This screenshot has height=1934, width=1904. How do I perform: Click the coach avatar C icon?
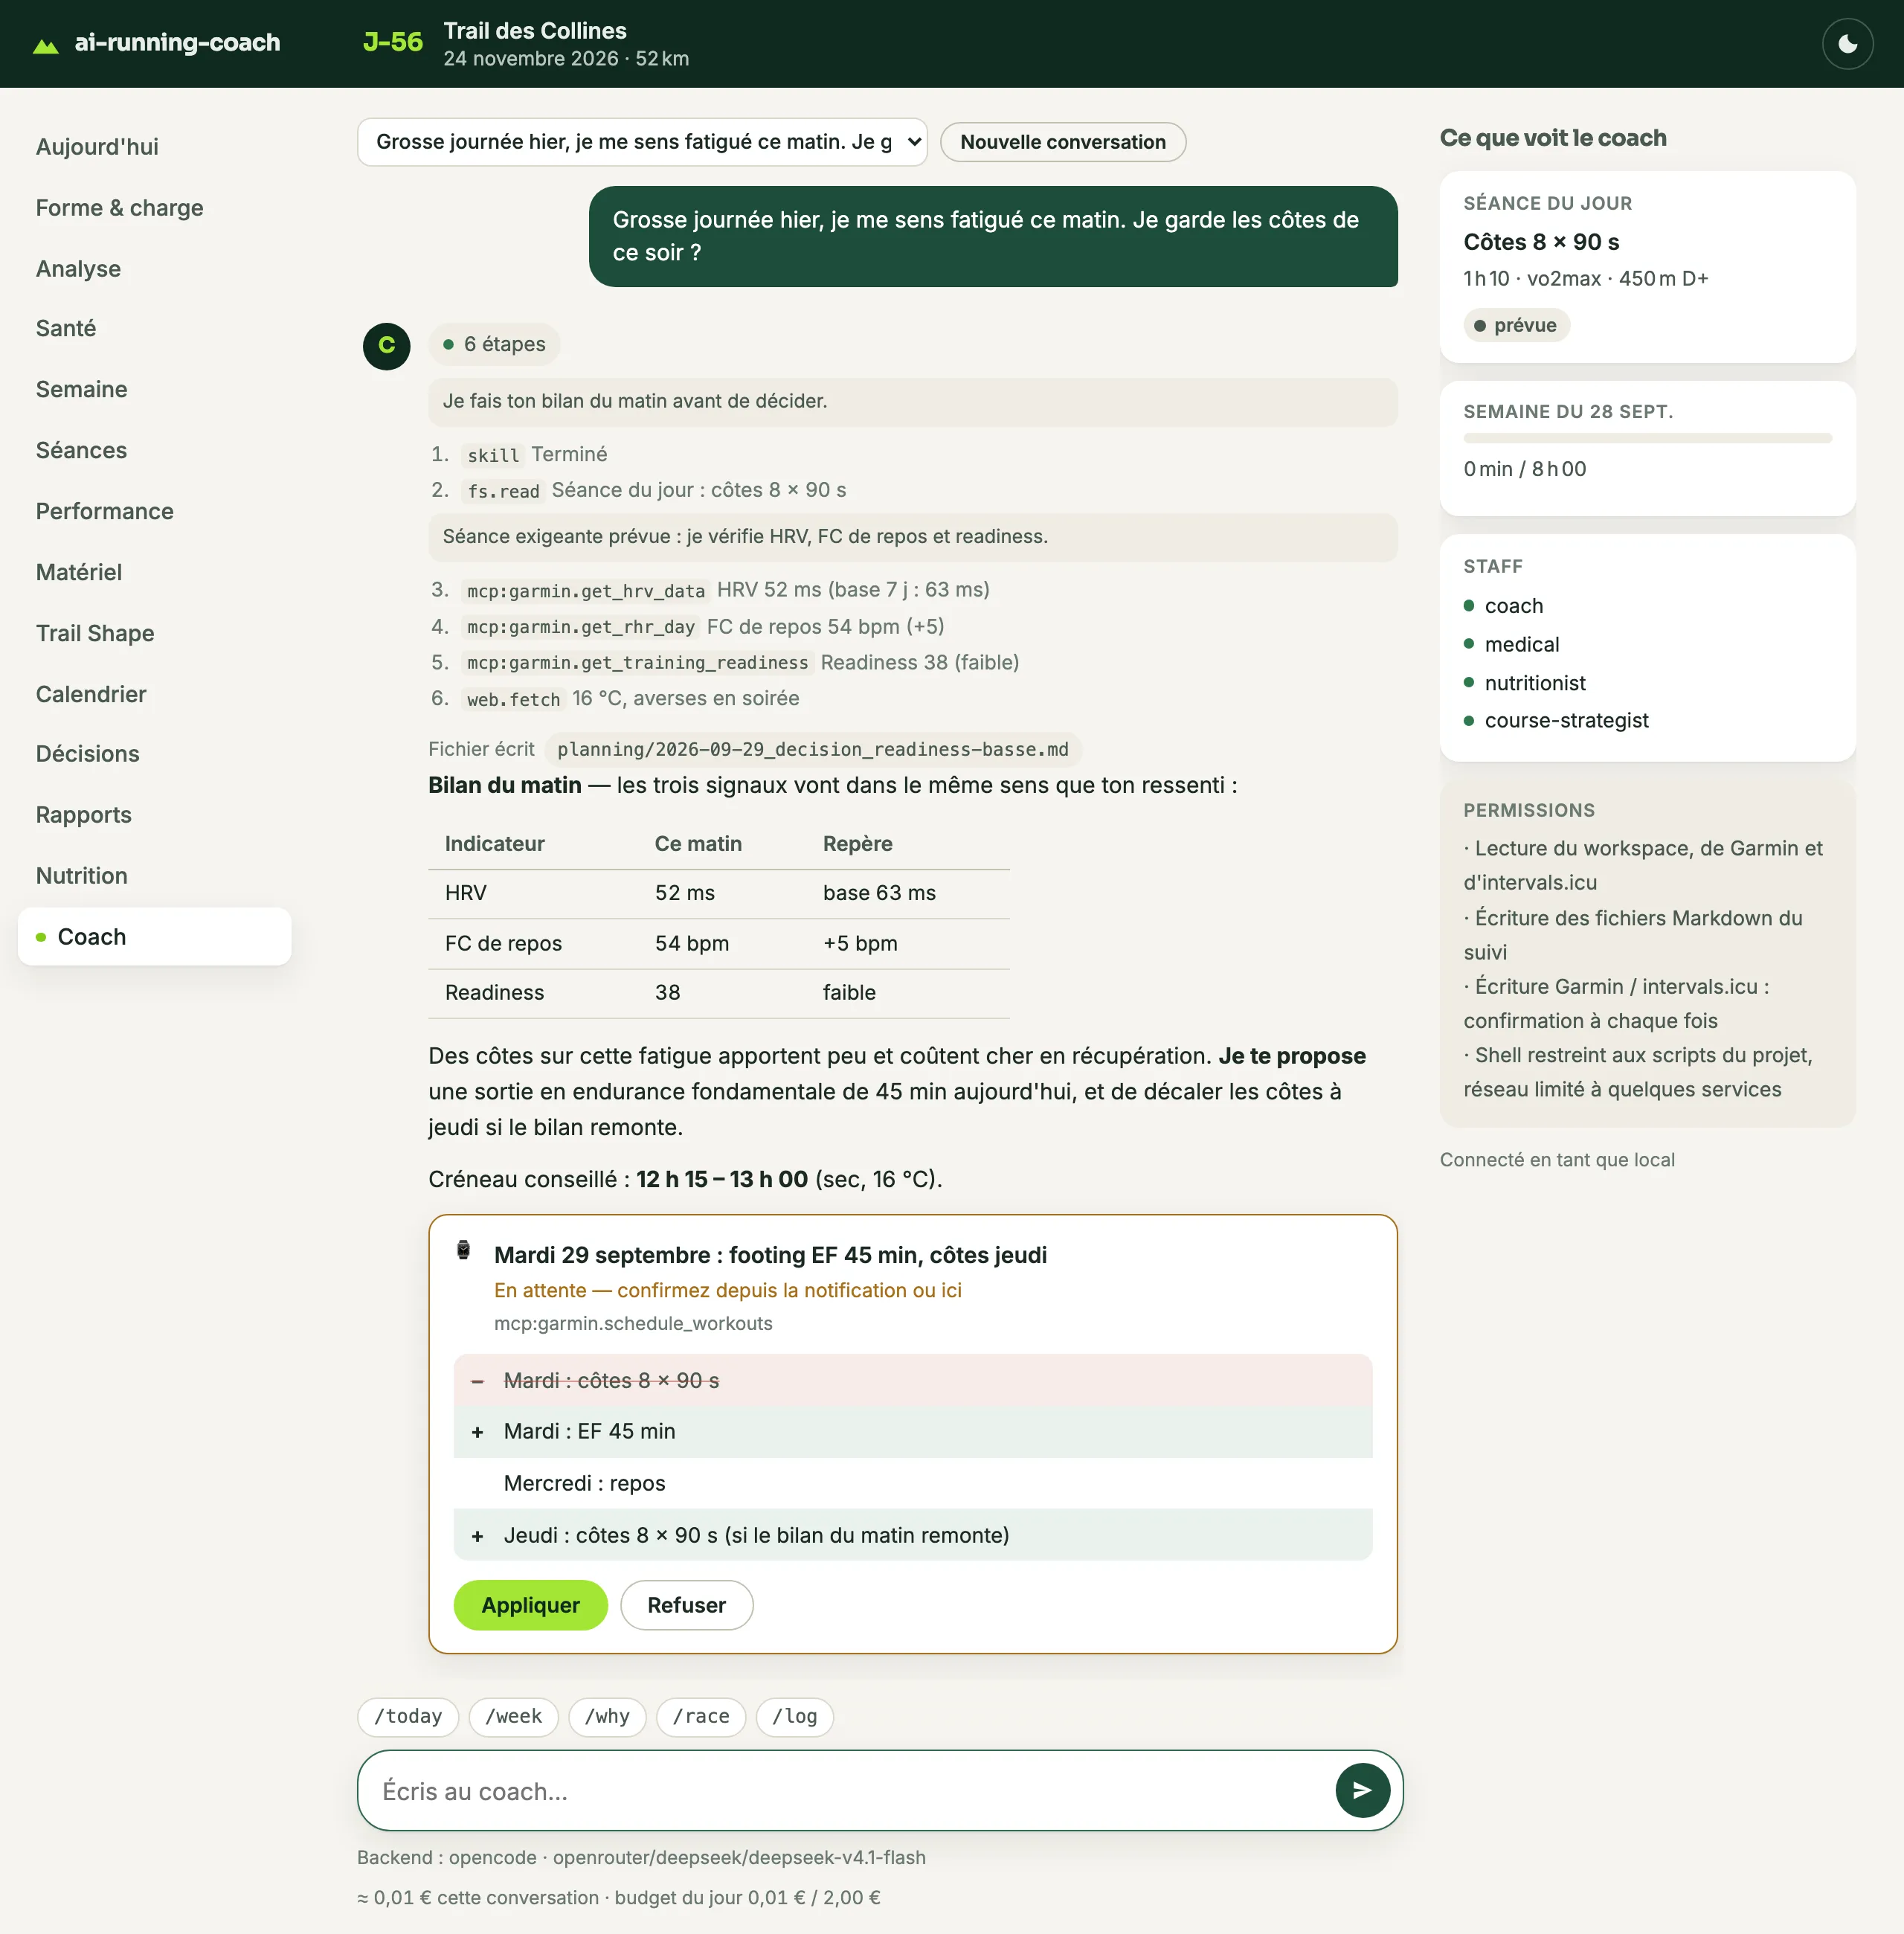(386, 346)
